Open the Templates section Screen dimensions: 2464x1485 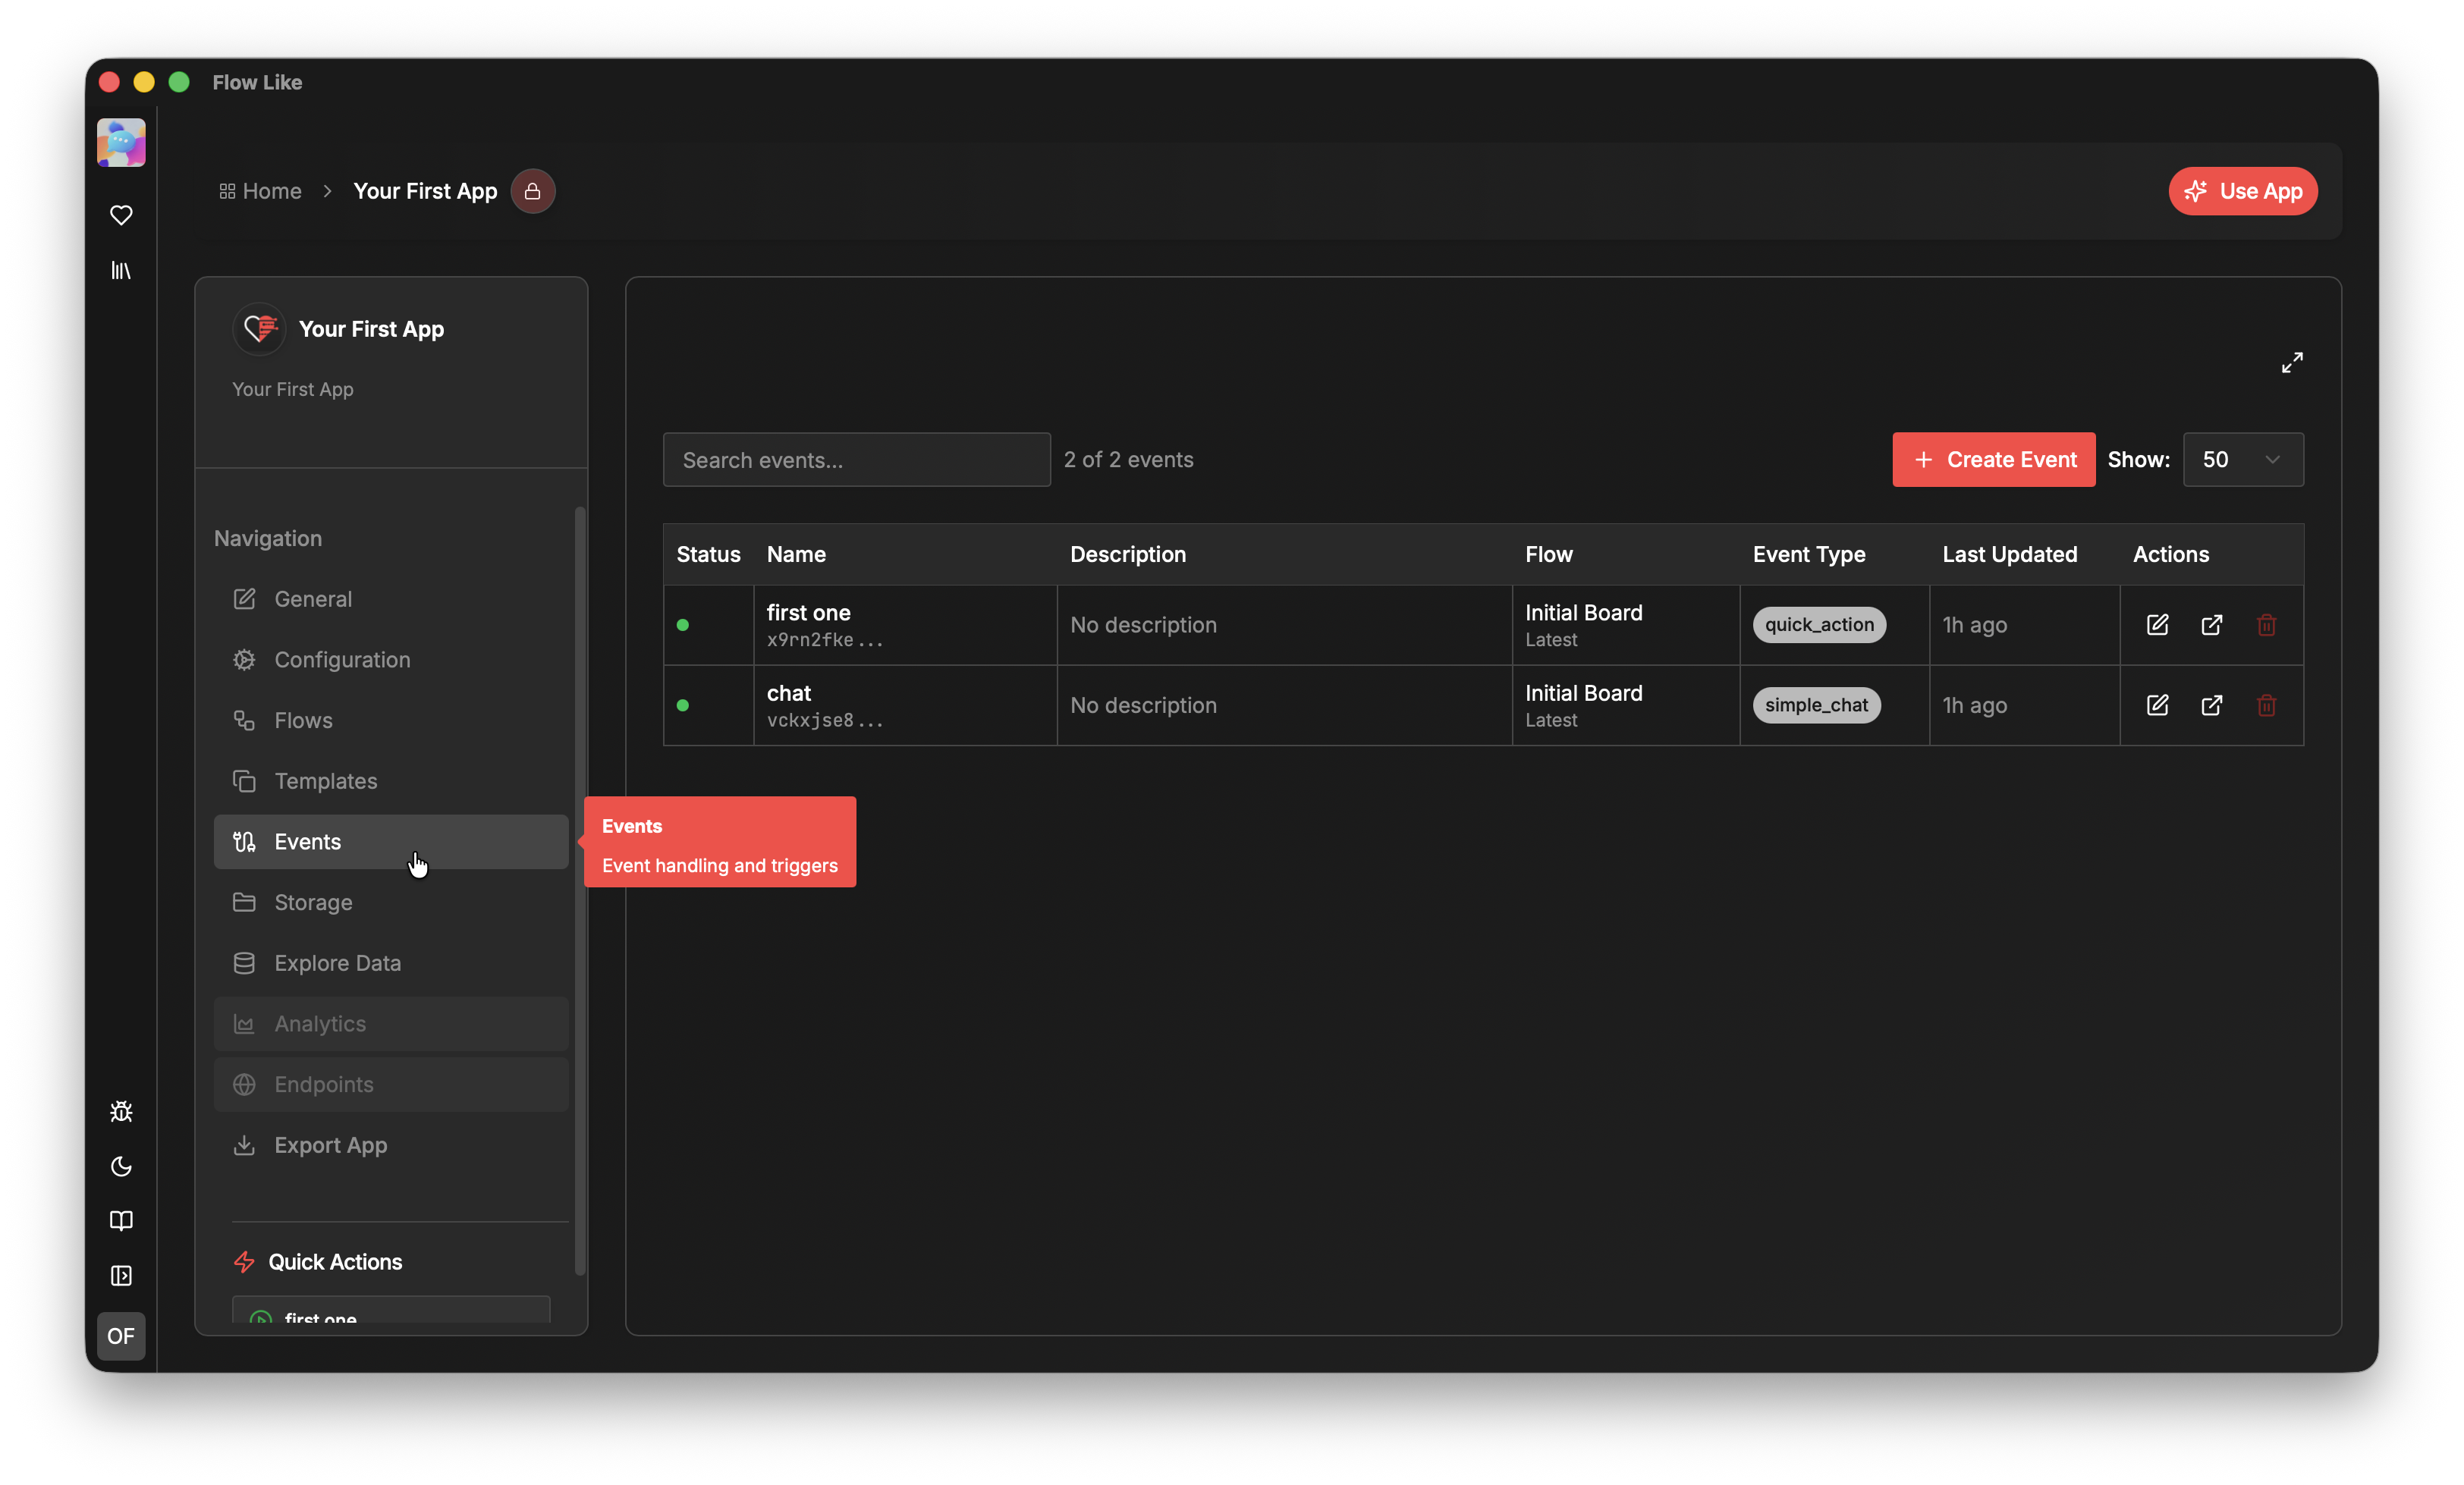[x=325, y=781]
